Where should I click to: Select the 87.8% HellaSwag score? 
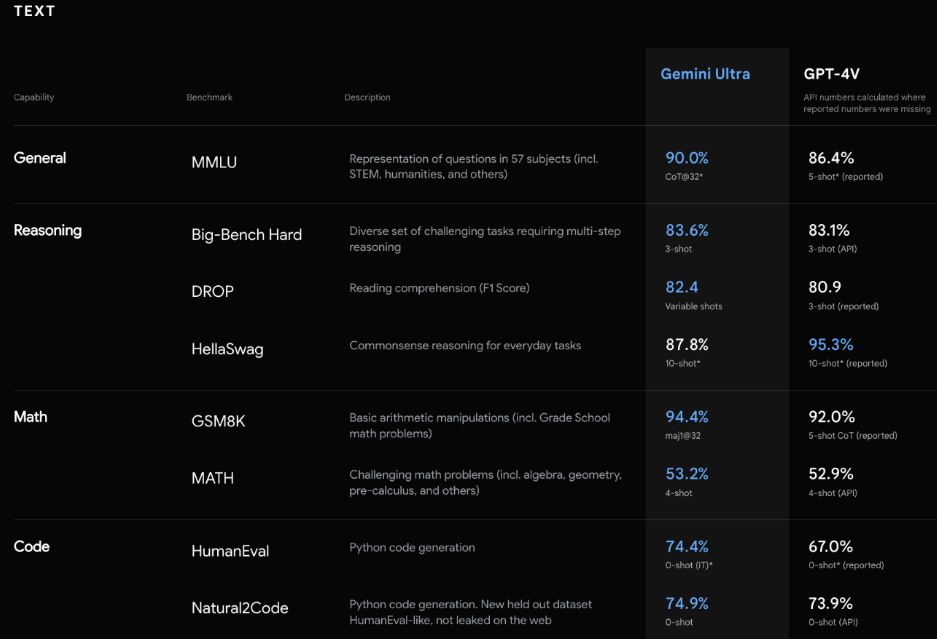tap(687, 344)
